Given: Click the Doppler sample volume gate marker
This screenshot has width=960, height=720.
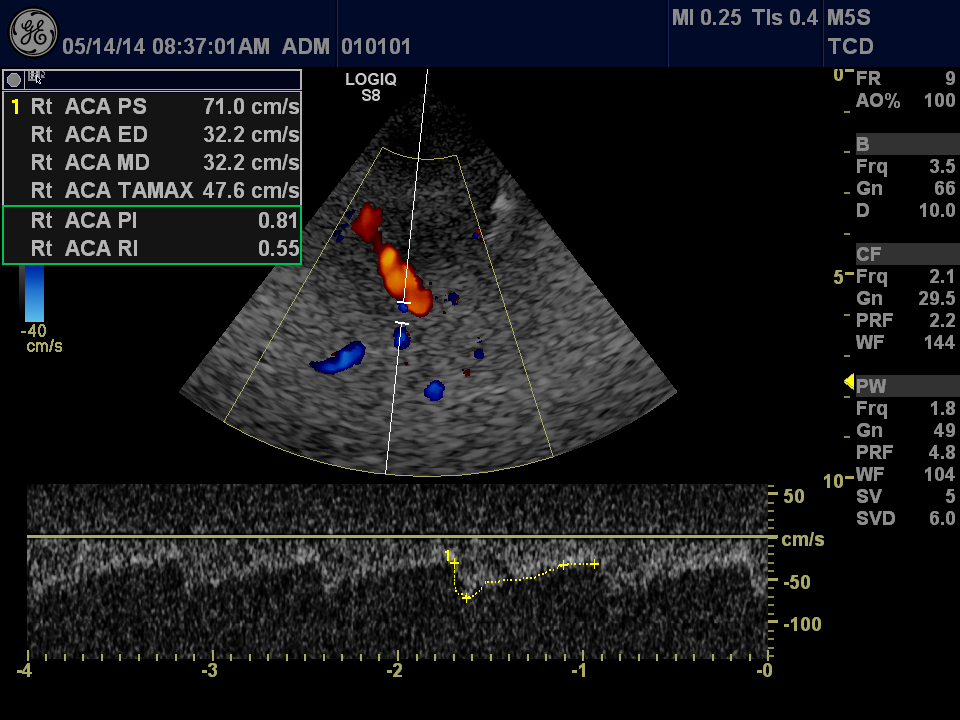Looking at the screenshot, I should [x=403, y=312].
